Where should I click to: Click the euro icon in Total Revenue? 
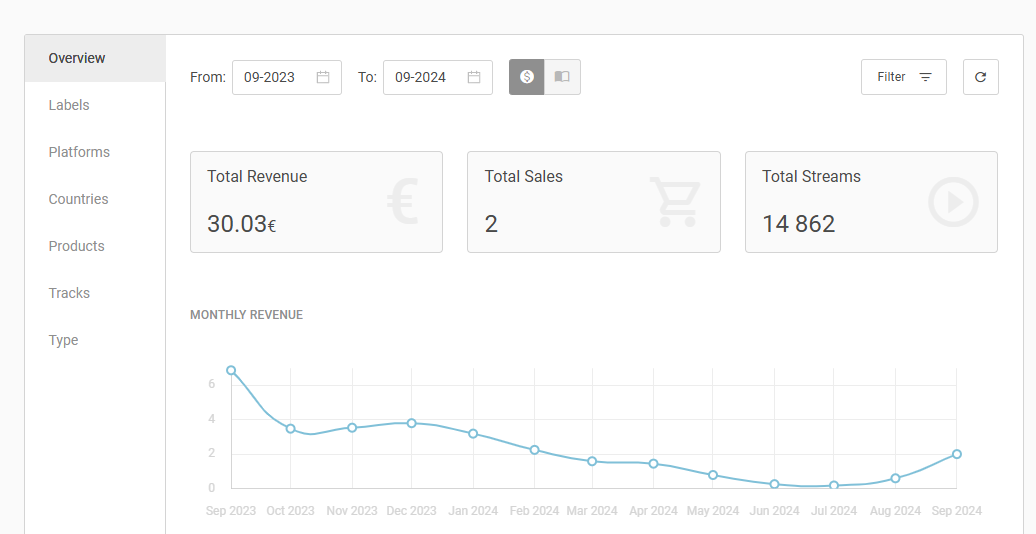[x=402, y=202]
